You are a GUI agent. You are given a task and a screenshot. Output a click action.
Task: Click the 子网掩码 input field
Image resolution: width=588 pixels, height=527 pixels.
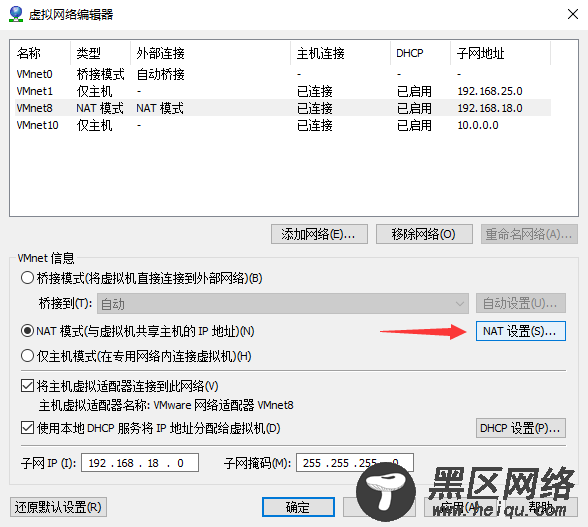355,463
